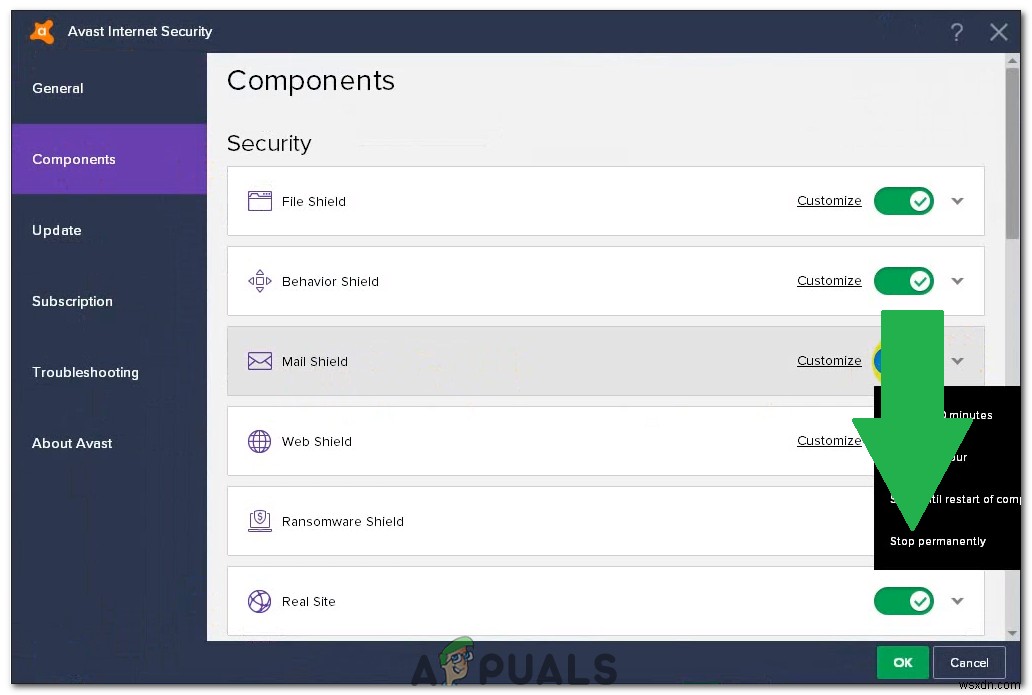Click the Real Site icon

259,601
